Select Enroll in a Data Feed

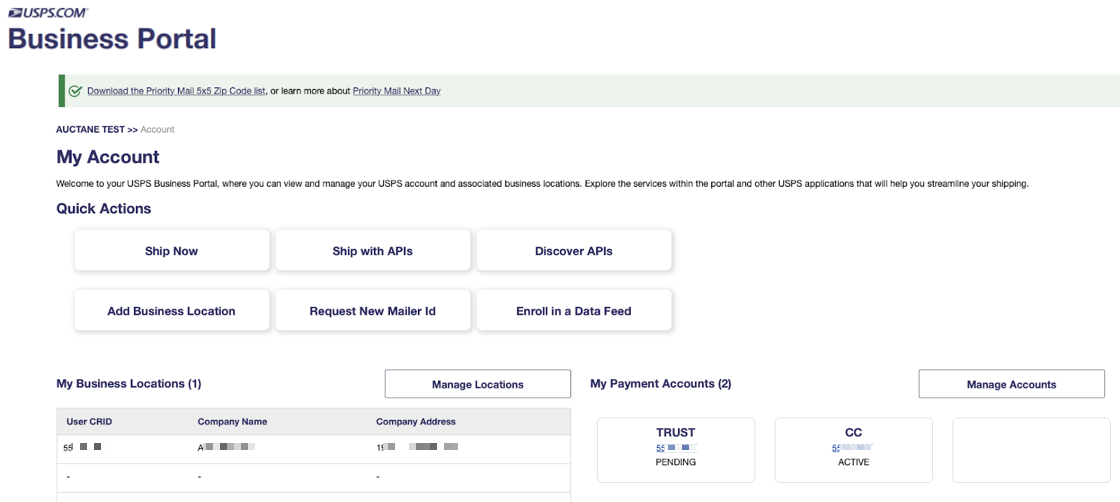574,311
